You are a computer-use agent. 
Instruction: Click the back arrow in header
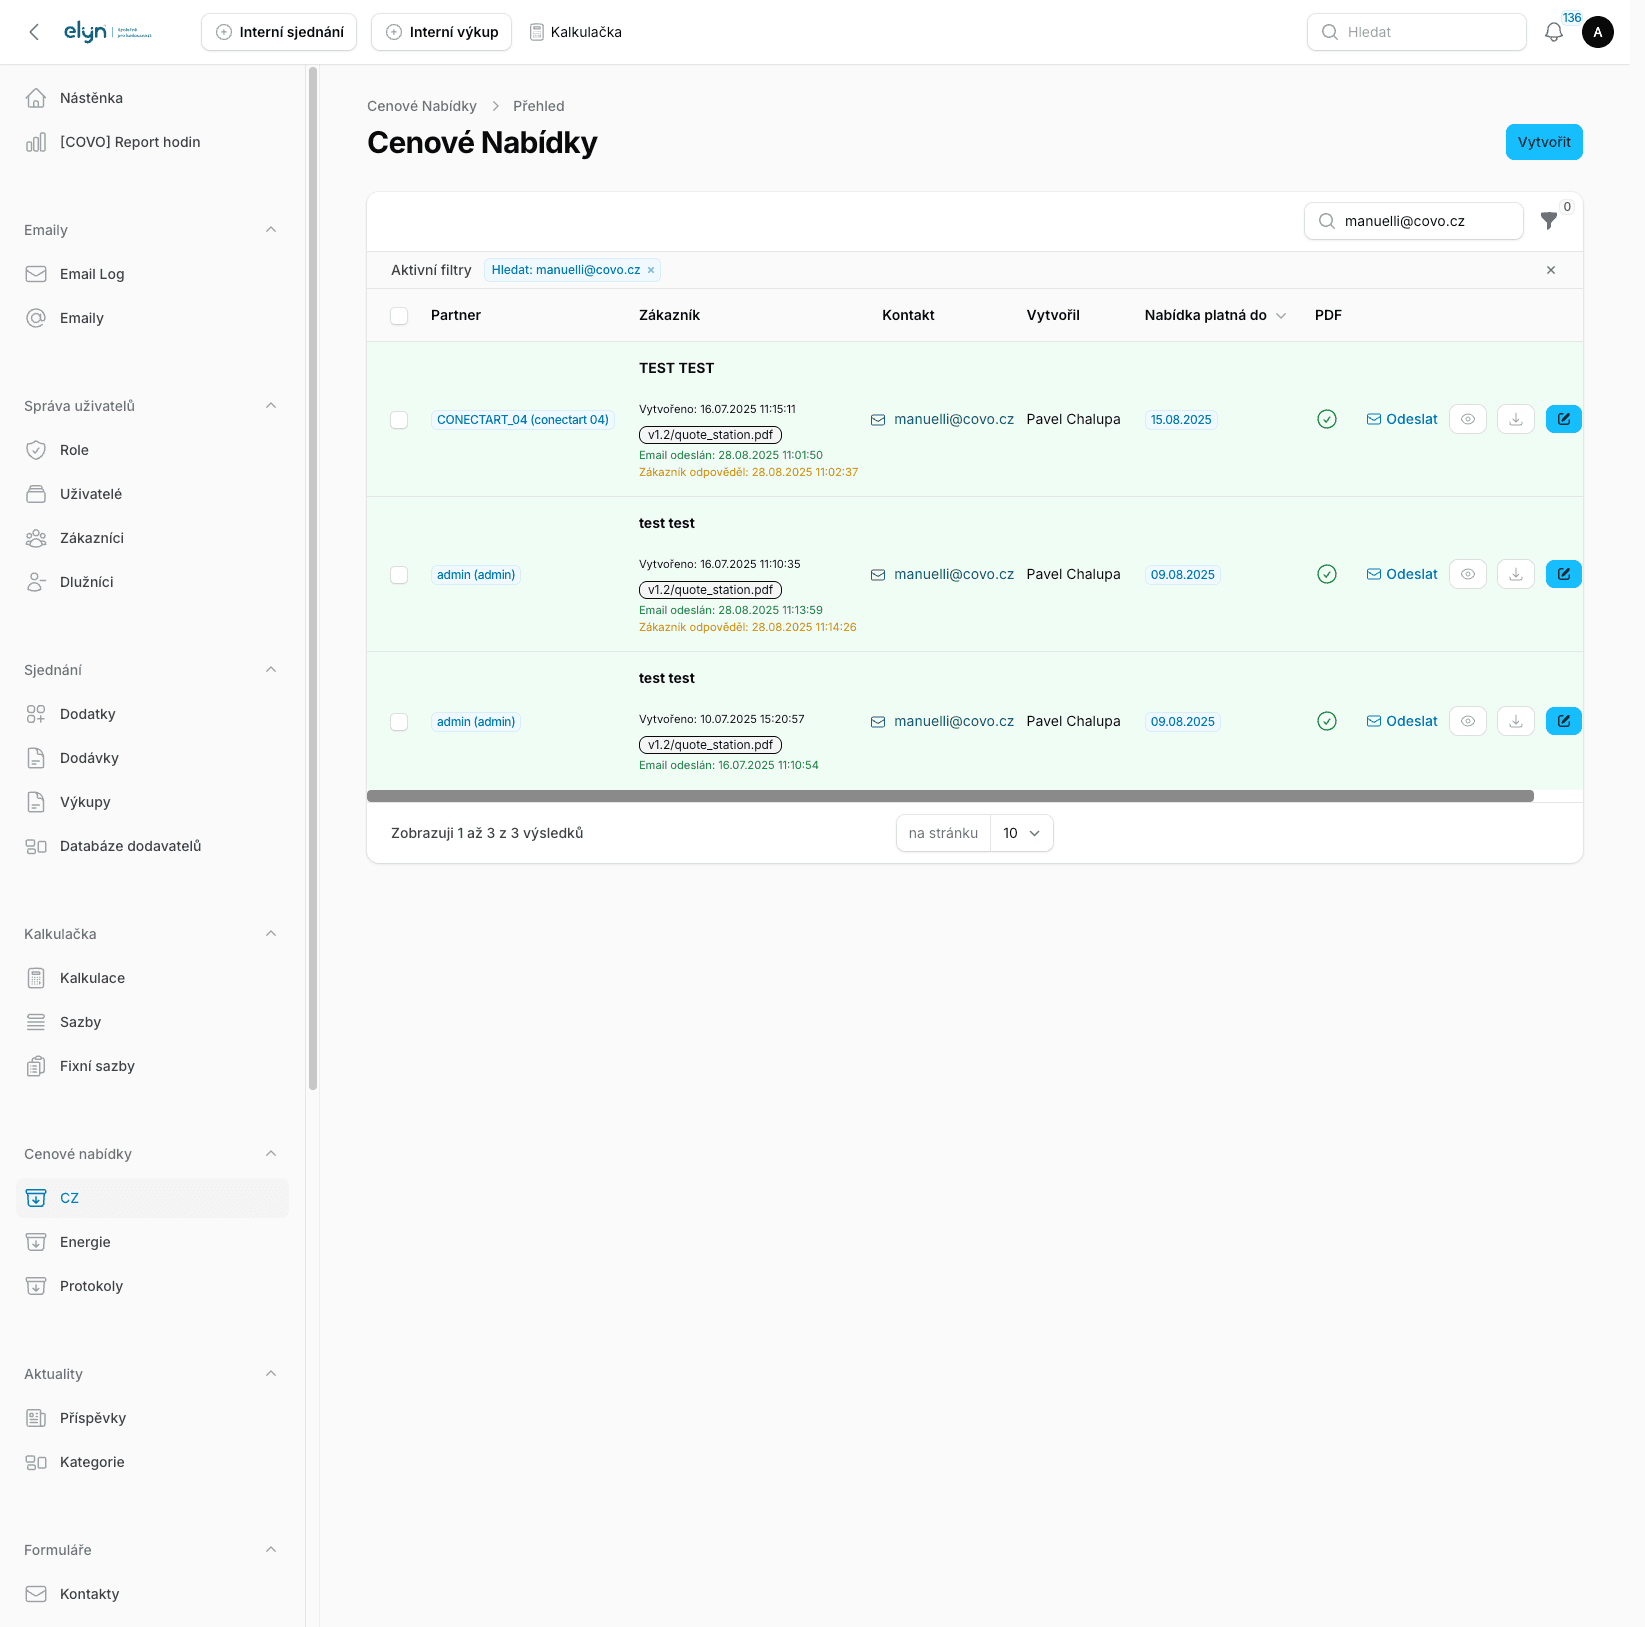point(34,32)
